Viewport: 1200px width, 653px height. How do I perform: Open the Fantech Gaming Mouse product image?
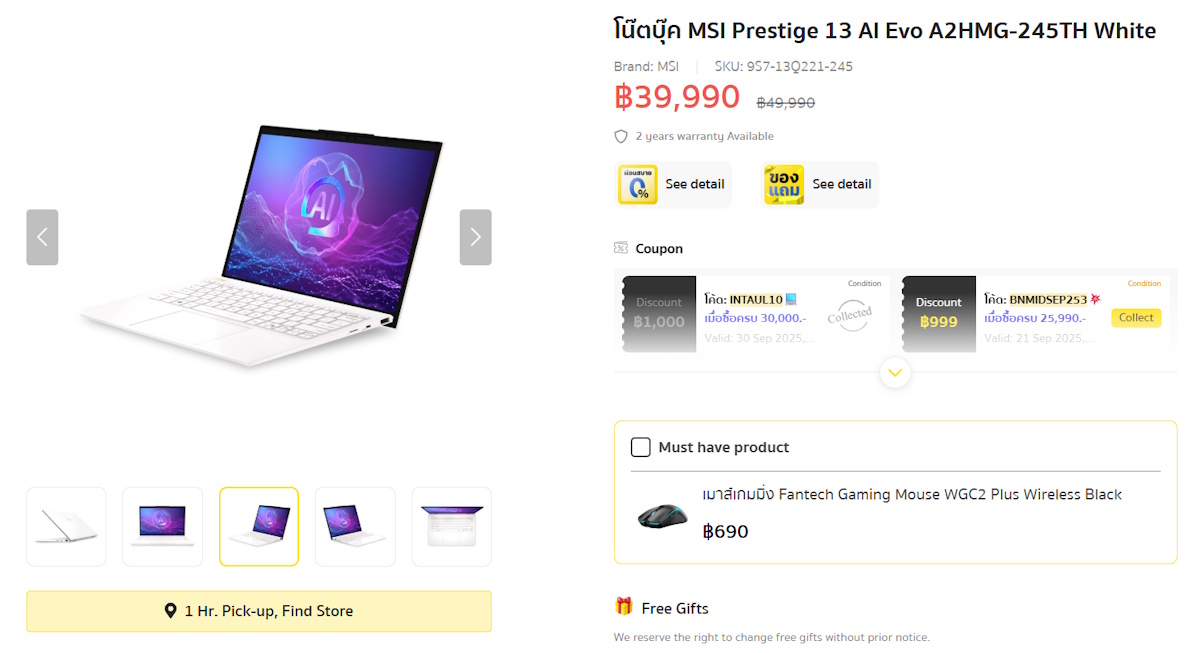coord(662,515)
